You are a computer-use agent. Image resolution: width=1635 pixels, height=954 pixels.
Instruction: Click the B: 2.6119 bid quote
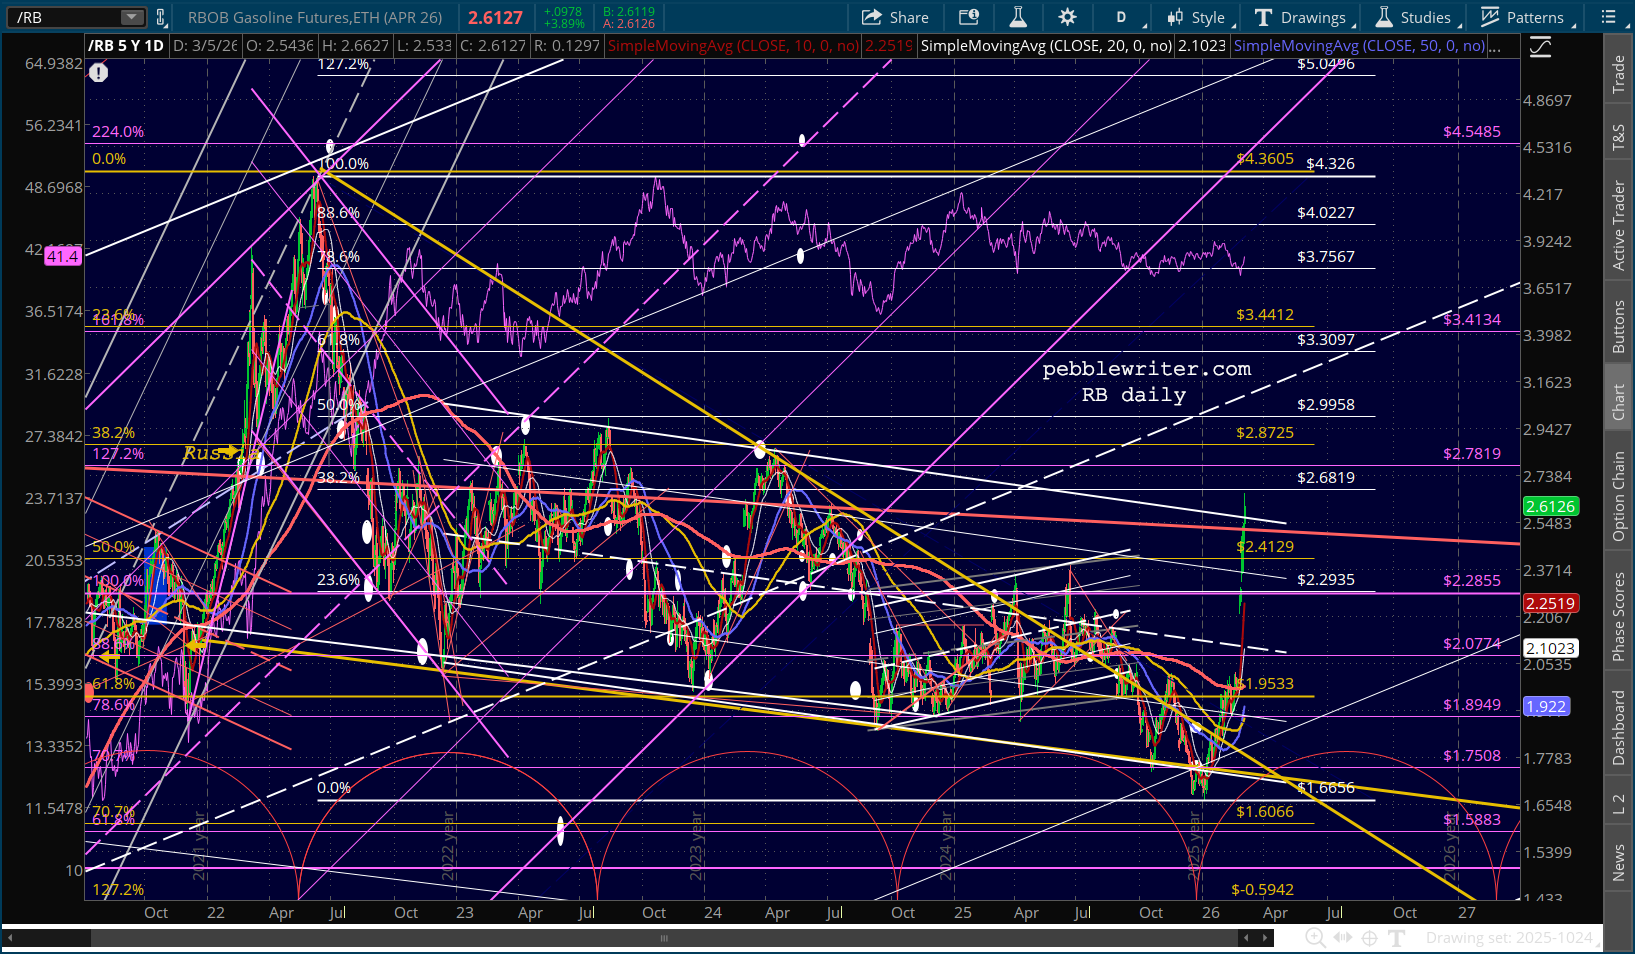pos(629,12)
